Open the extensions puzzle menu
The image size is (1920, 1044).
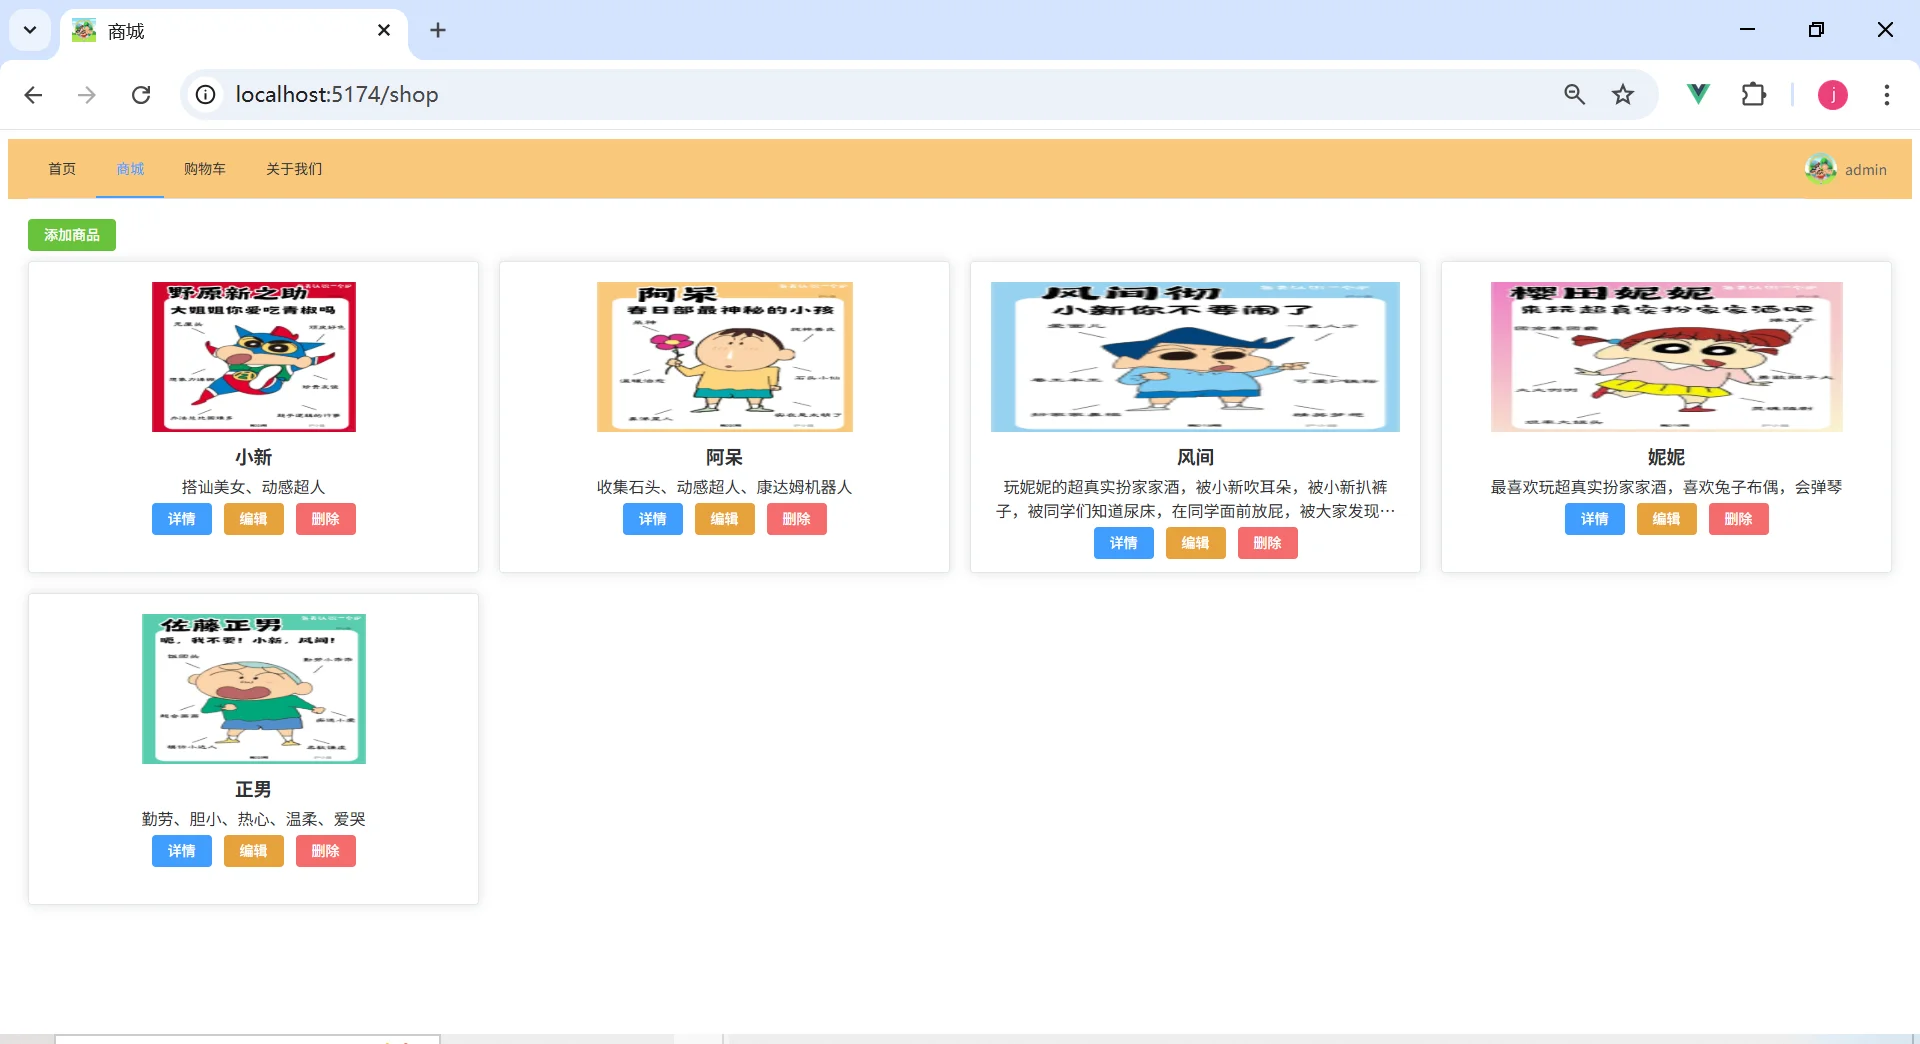1754,95
